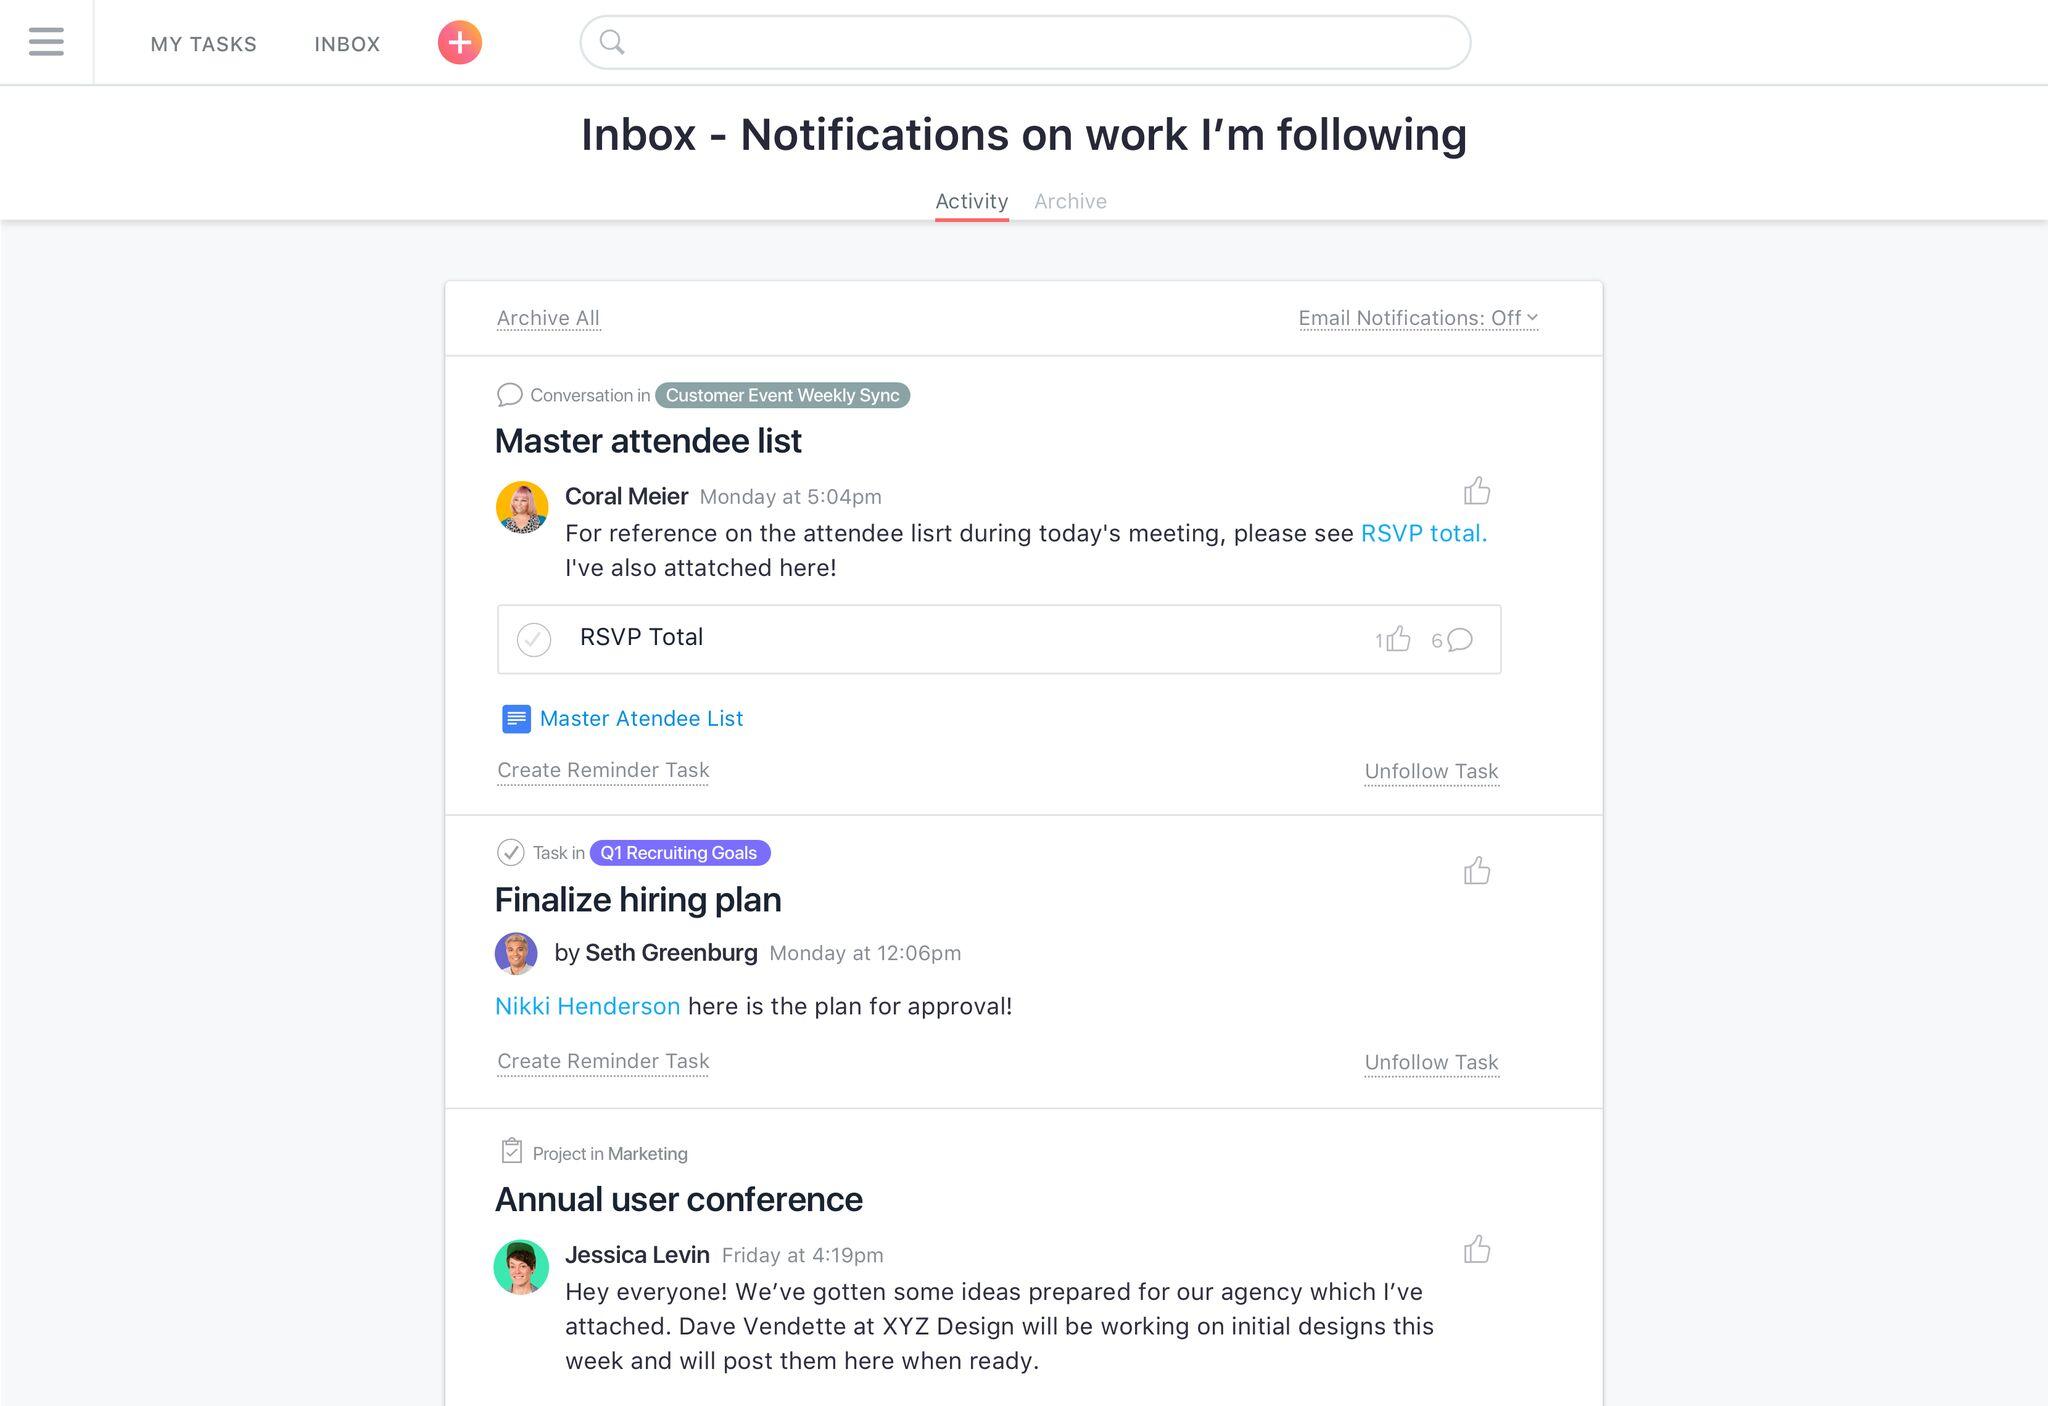Click the search bar icon
This screenshot has width=2048, height=1406.
click(612, 42)
